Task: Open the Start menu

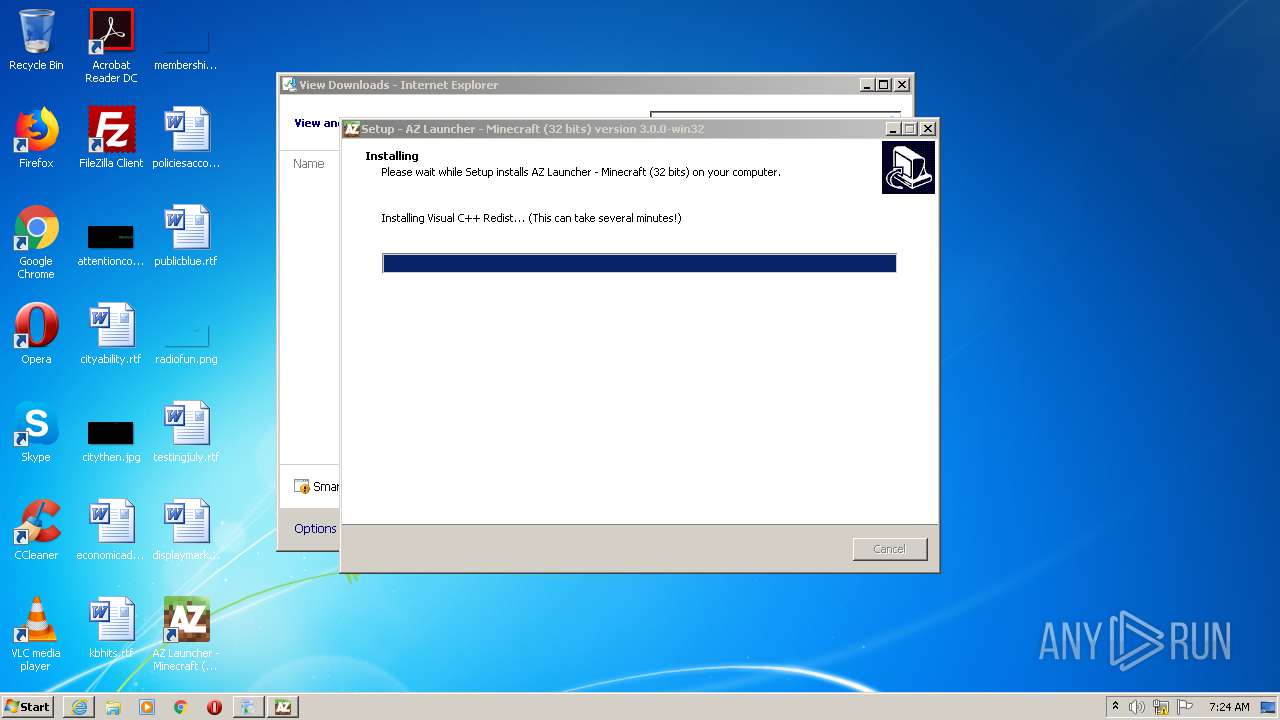Action: 28,707
